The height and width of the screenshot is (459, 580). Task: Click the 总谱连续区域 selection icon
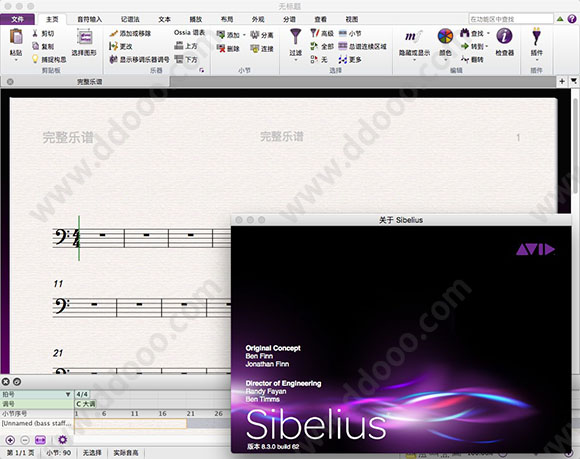(x=343, y=46)
